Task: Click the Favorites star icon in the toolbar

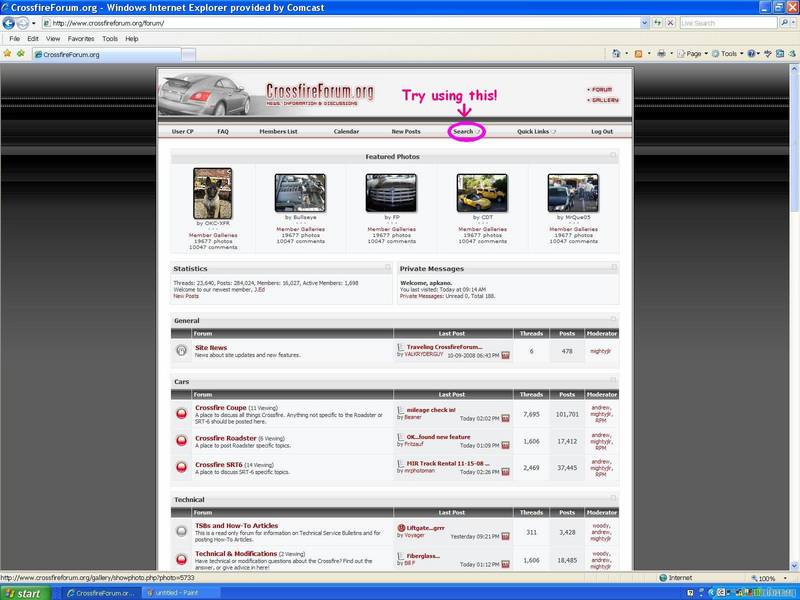Action: 8,54
